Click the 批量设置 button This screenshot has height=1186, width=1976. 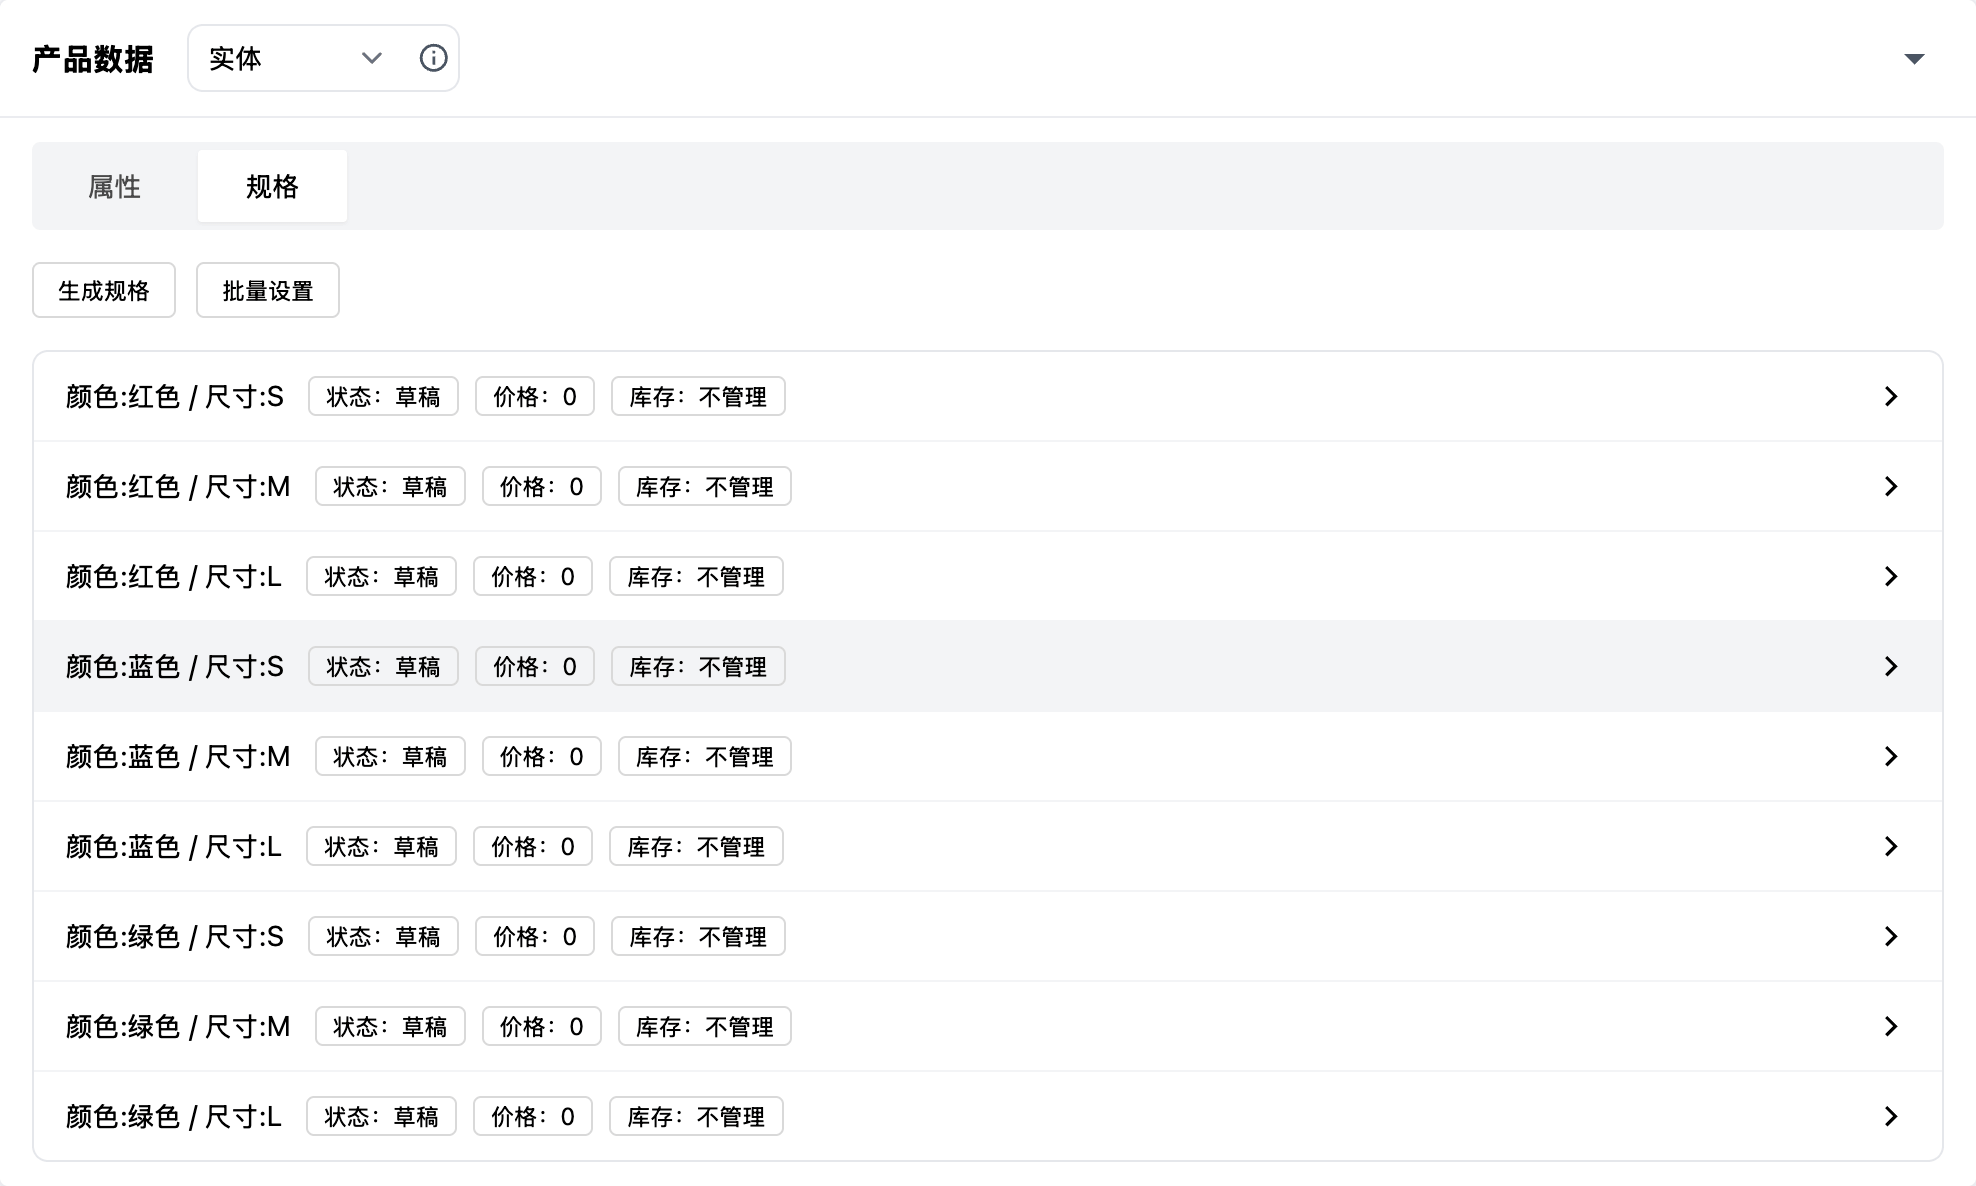(268, 291)
